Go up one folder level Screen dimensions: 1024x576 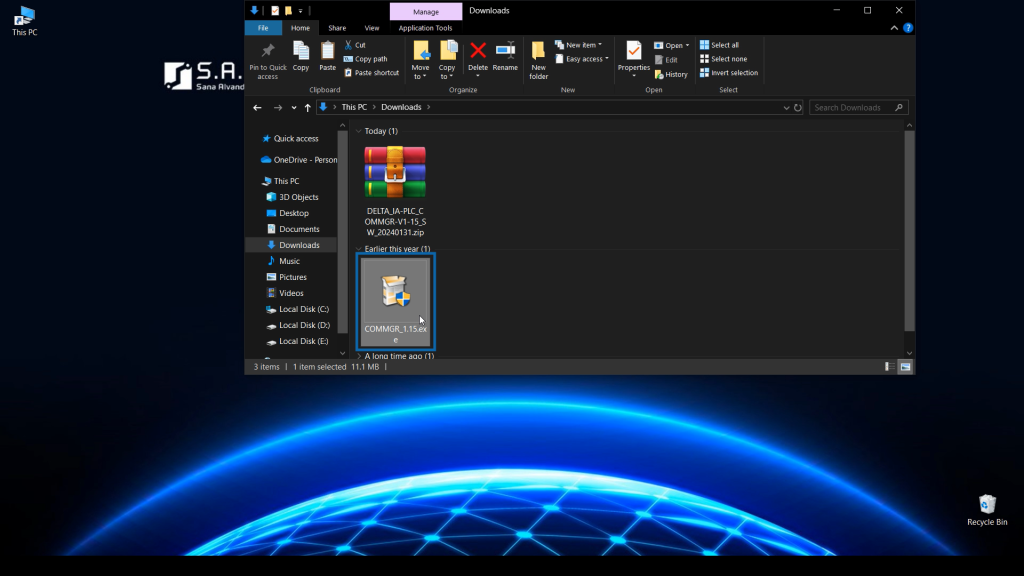[x=308, y=108]
